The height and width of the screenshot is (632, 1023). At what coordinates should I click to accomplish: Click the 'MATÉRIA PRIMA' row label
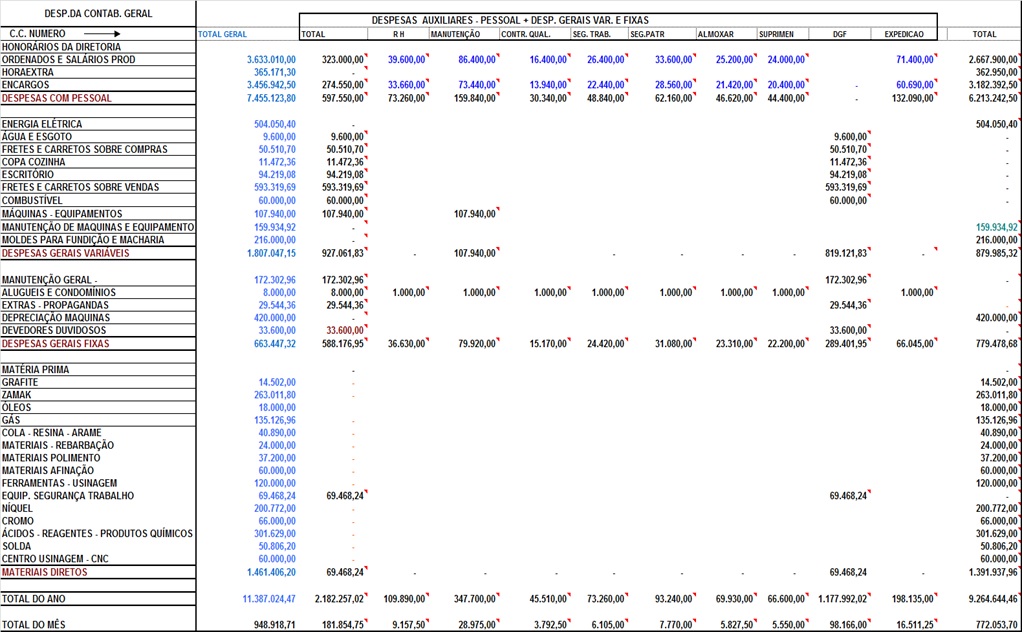[x=35, y=370]
